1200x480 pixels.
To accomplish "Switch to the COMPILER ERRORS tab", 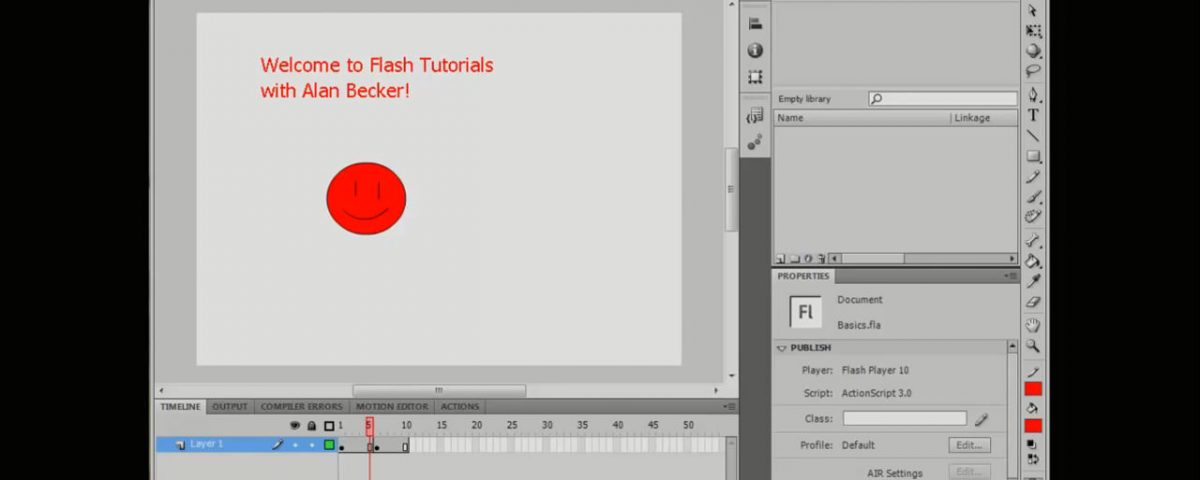I will tap(301, 407).
